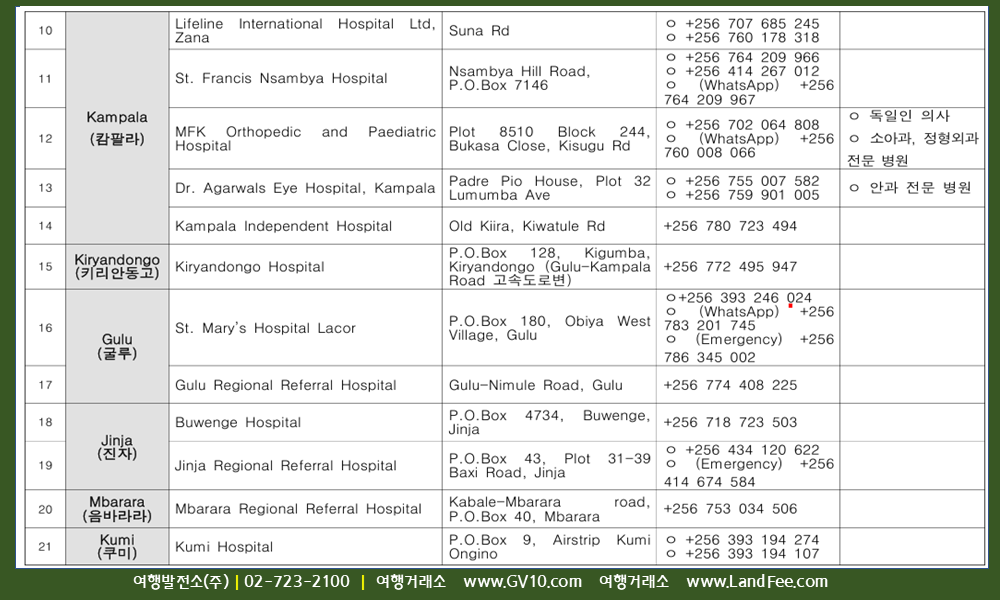Click the Kampala (캄팔라) region cell
This screenshot has width=1000, height=600.
(117, 128)
